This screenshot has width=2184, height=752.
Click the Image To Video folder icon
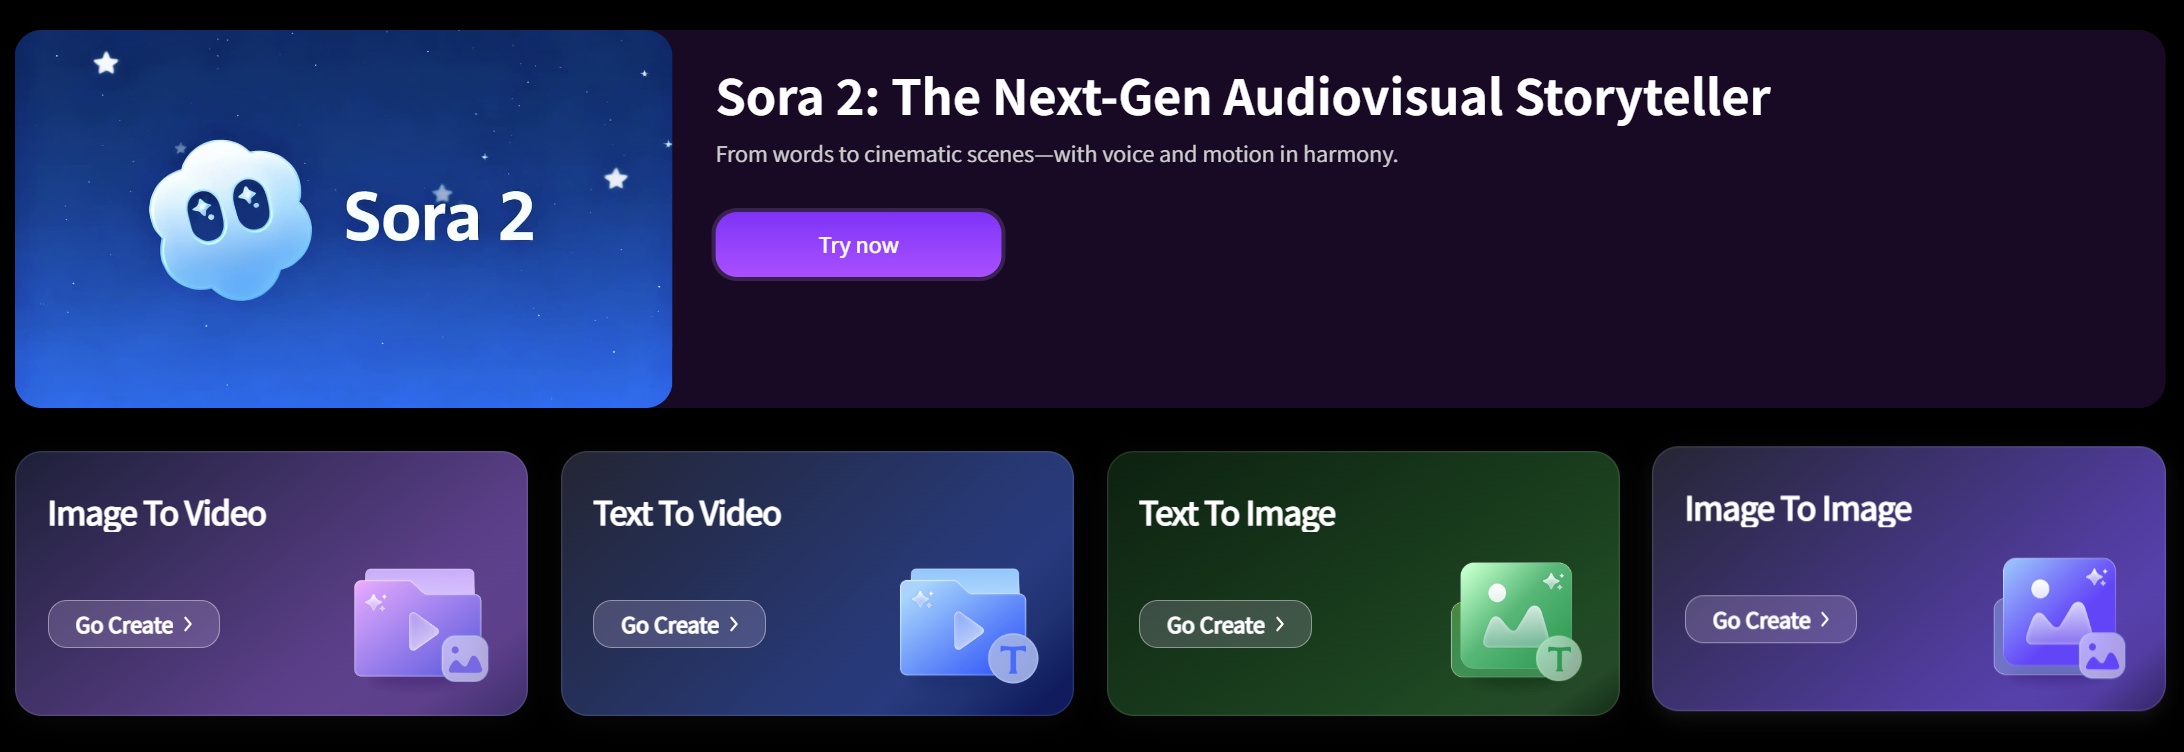point(420,624)
